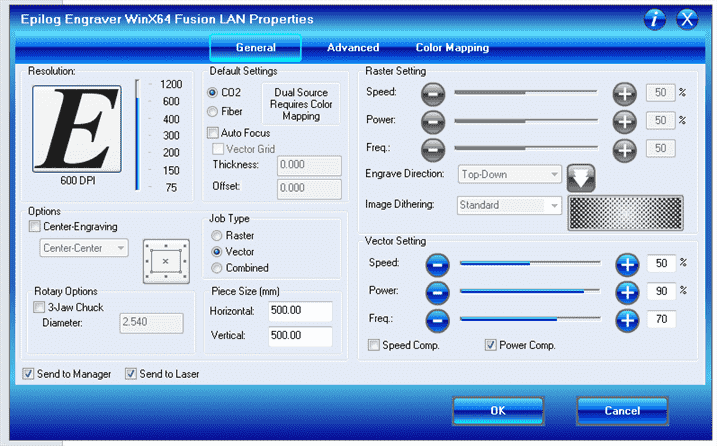The image size is (717, 446).
Task: Decrease vector Speed with minus button
Action: (x=438, y=265)
